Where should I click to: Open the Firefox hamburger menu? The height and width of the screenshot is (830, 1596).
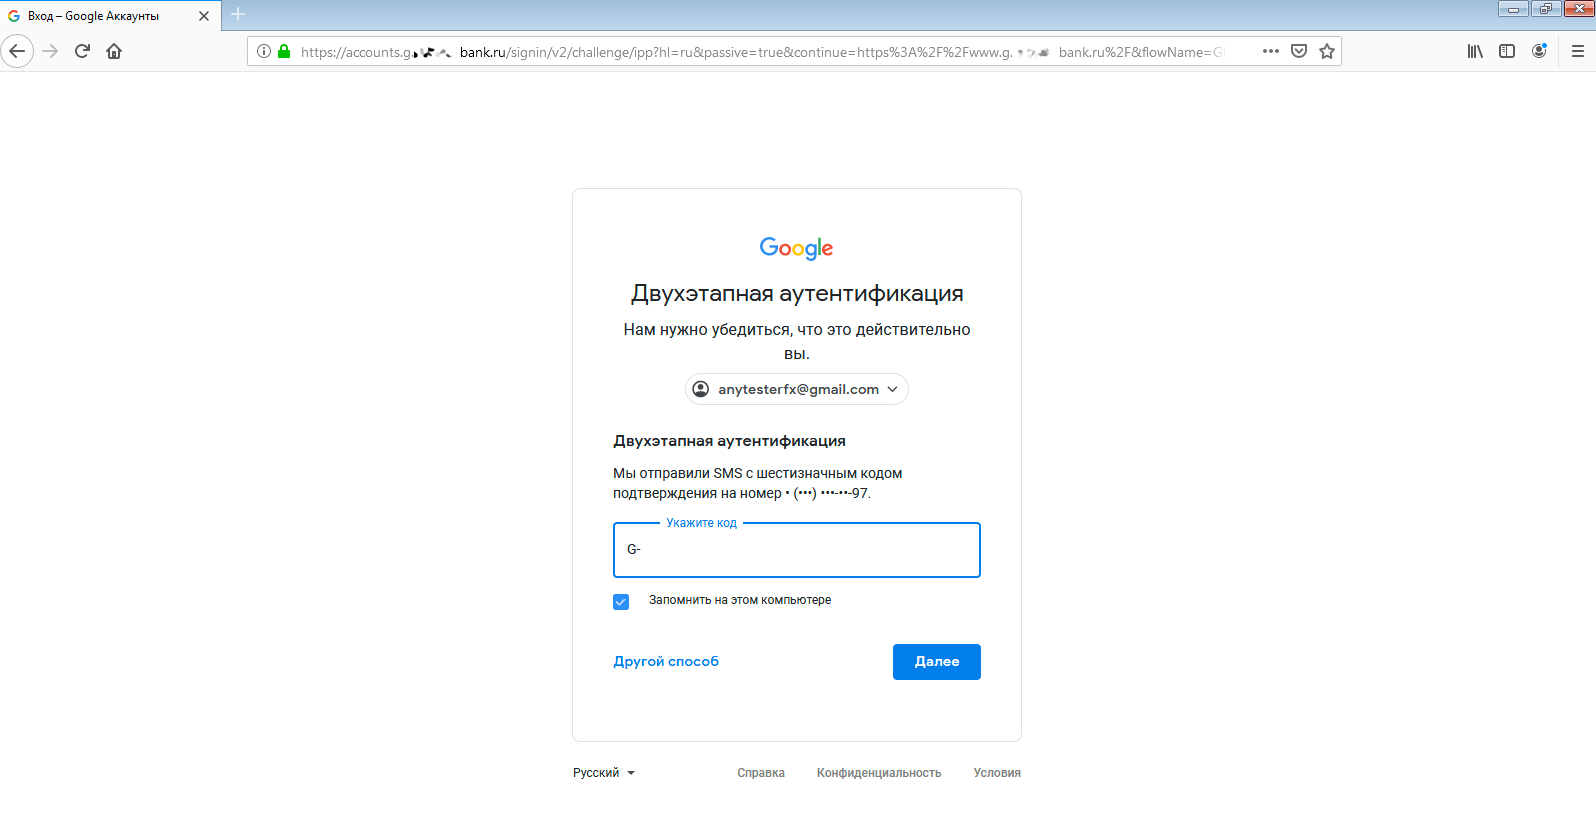point(1578,51)
